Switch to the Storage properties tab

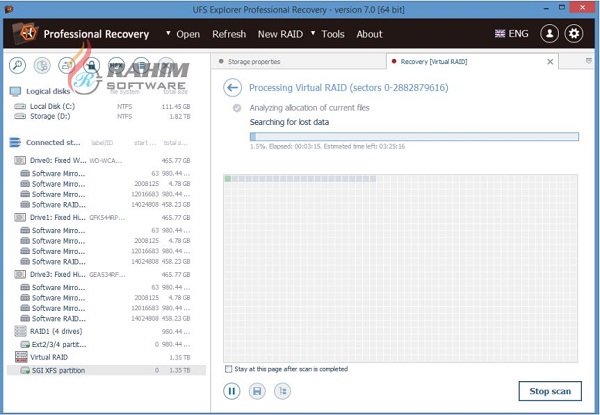click(x=298, y=62)
